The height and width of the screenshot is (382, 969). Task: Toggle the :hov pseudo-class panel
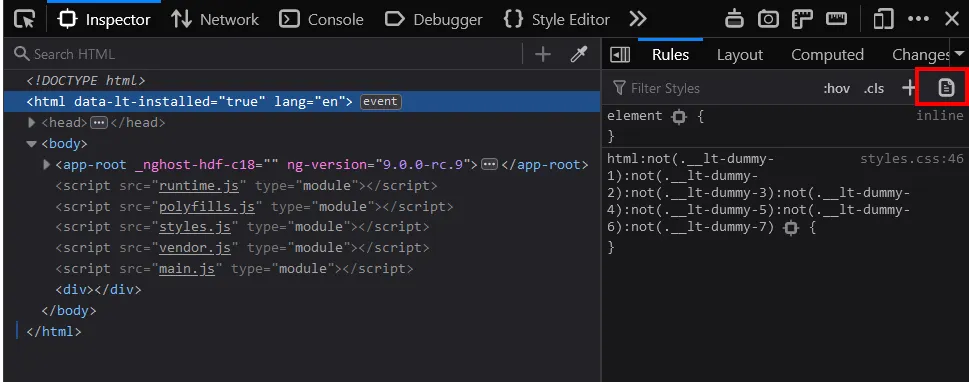pos(837,88)
